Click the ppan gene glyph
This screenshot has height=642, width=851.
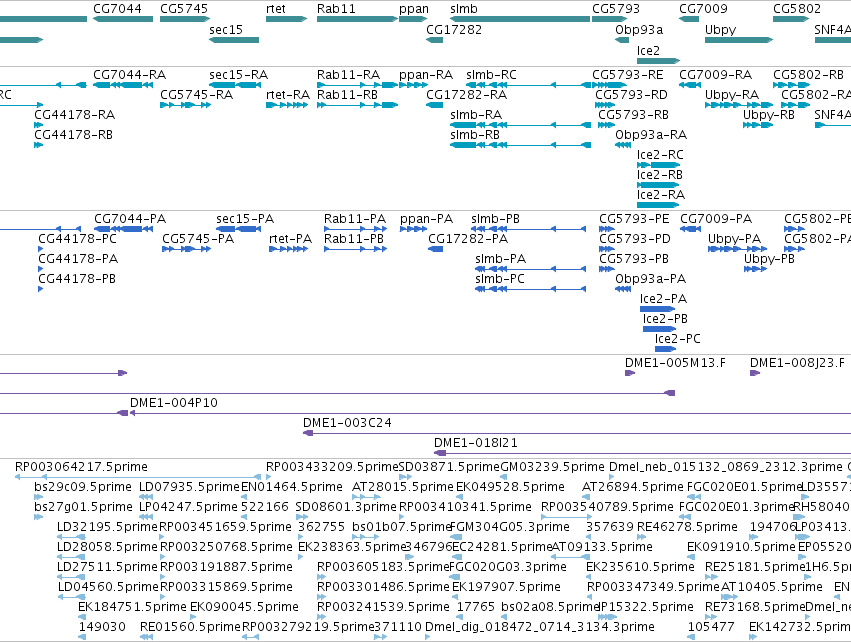click(x=413, y=19)
